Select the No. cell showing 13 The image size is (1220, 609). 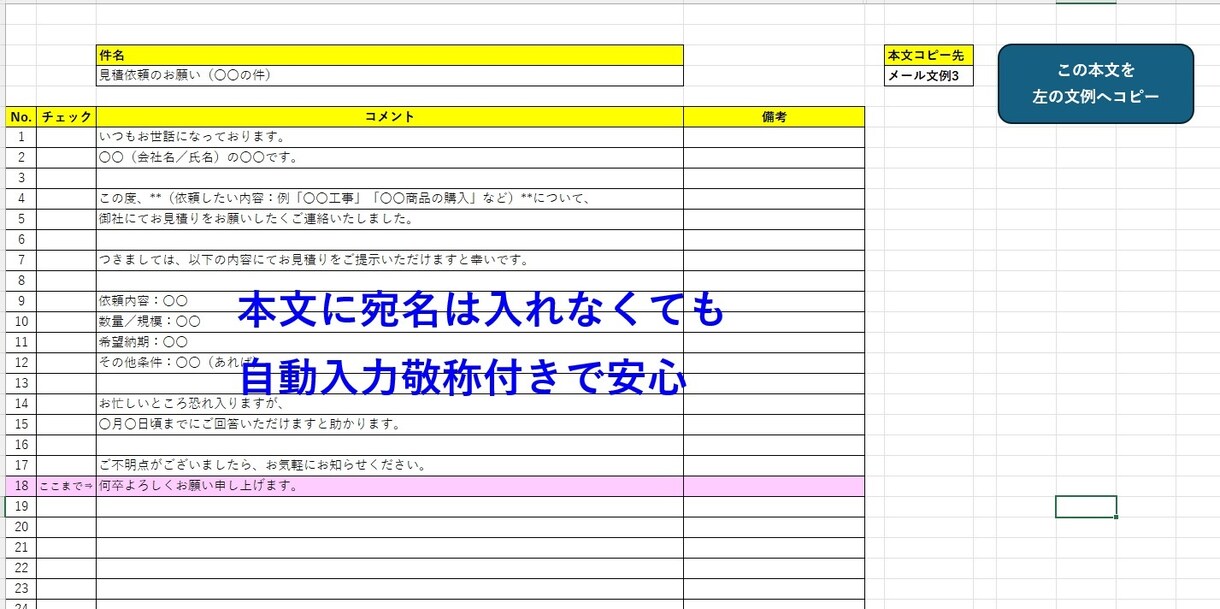click(x=21, y=383)
